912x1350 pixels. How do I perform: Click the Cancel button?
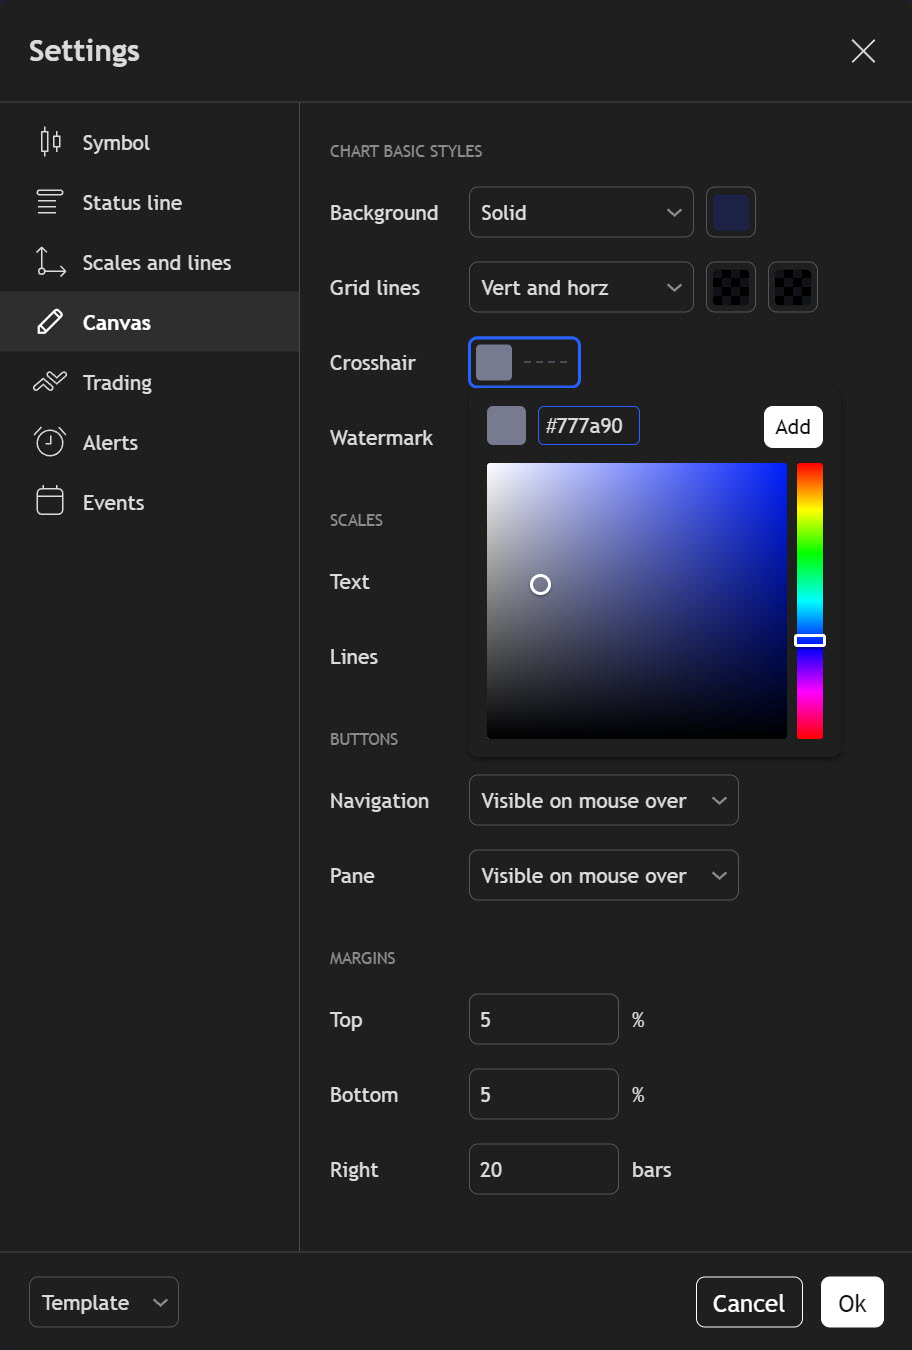[748, 1302]
